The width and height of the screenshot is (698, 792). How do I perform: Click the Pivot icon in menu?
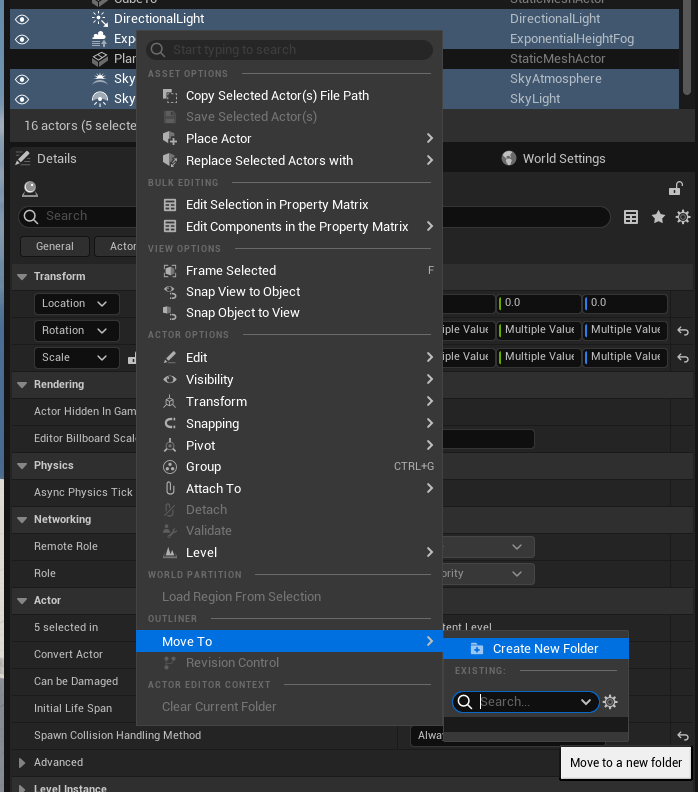[170, 446]
